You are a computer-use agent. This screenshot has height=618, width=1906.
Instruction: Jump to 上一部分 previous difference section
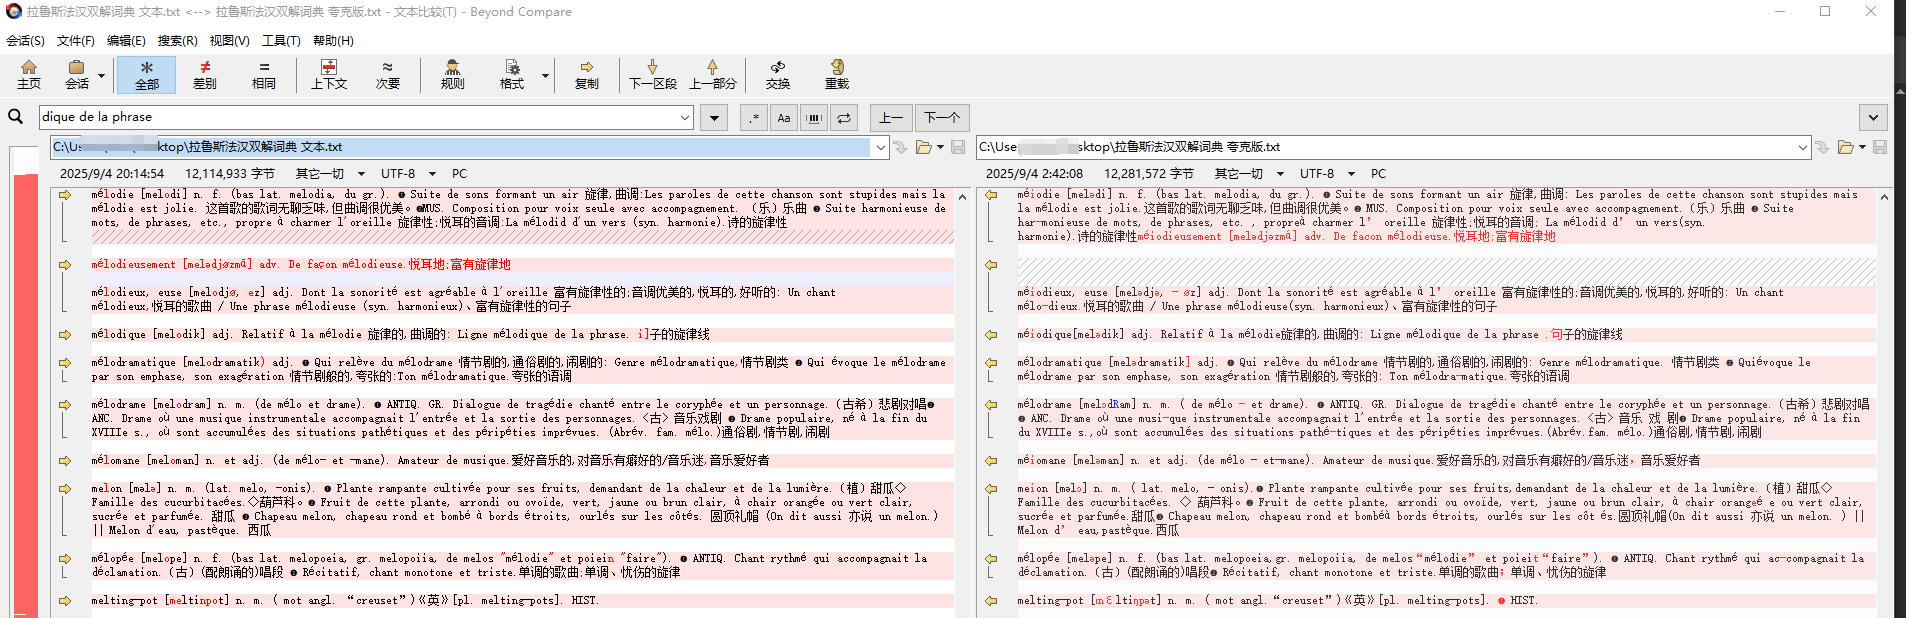[x=713, y=75]
